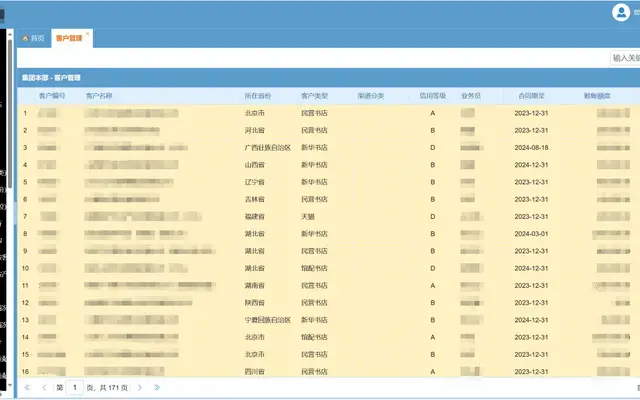Click the 2024-08-18 contract date
Image resolution: width=640 pixels, height=400 pixels.
pyautogui.click(x=531, y=147)
